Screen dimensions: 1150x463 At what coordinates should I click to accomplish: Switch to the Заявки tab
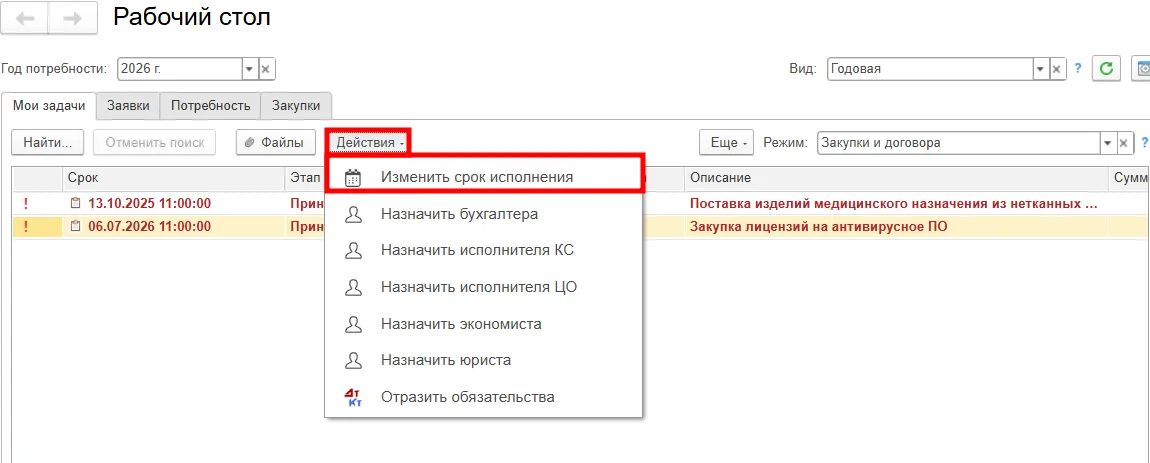point(128,106)
